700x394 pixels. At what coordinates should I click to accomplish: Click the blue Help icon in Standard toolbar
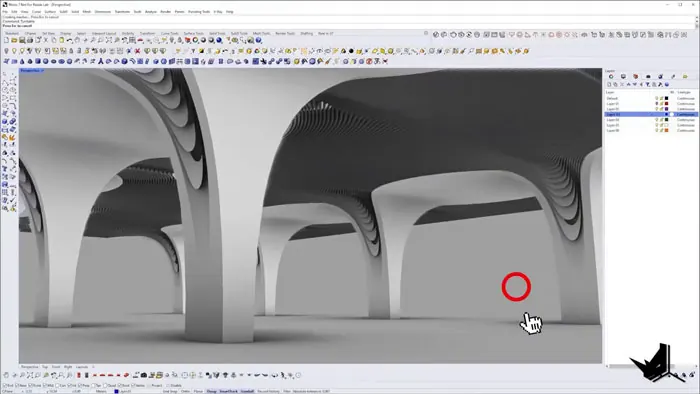(258, 40)
